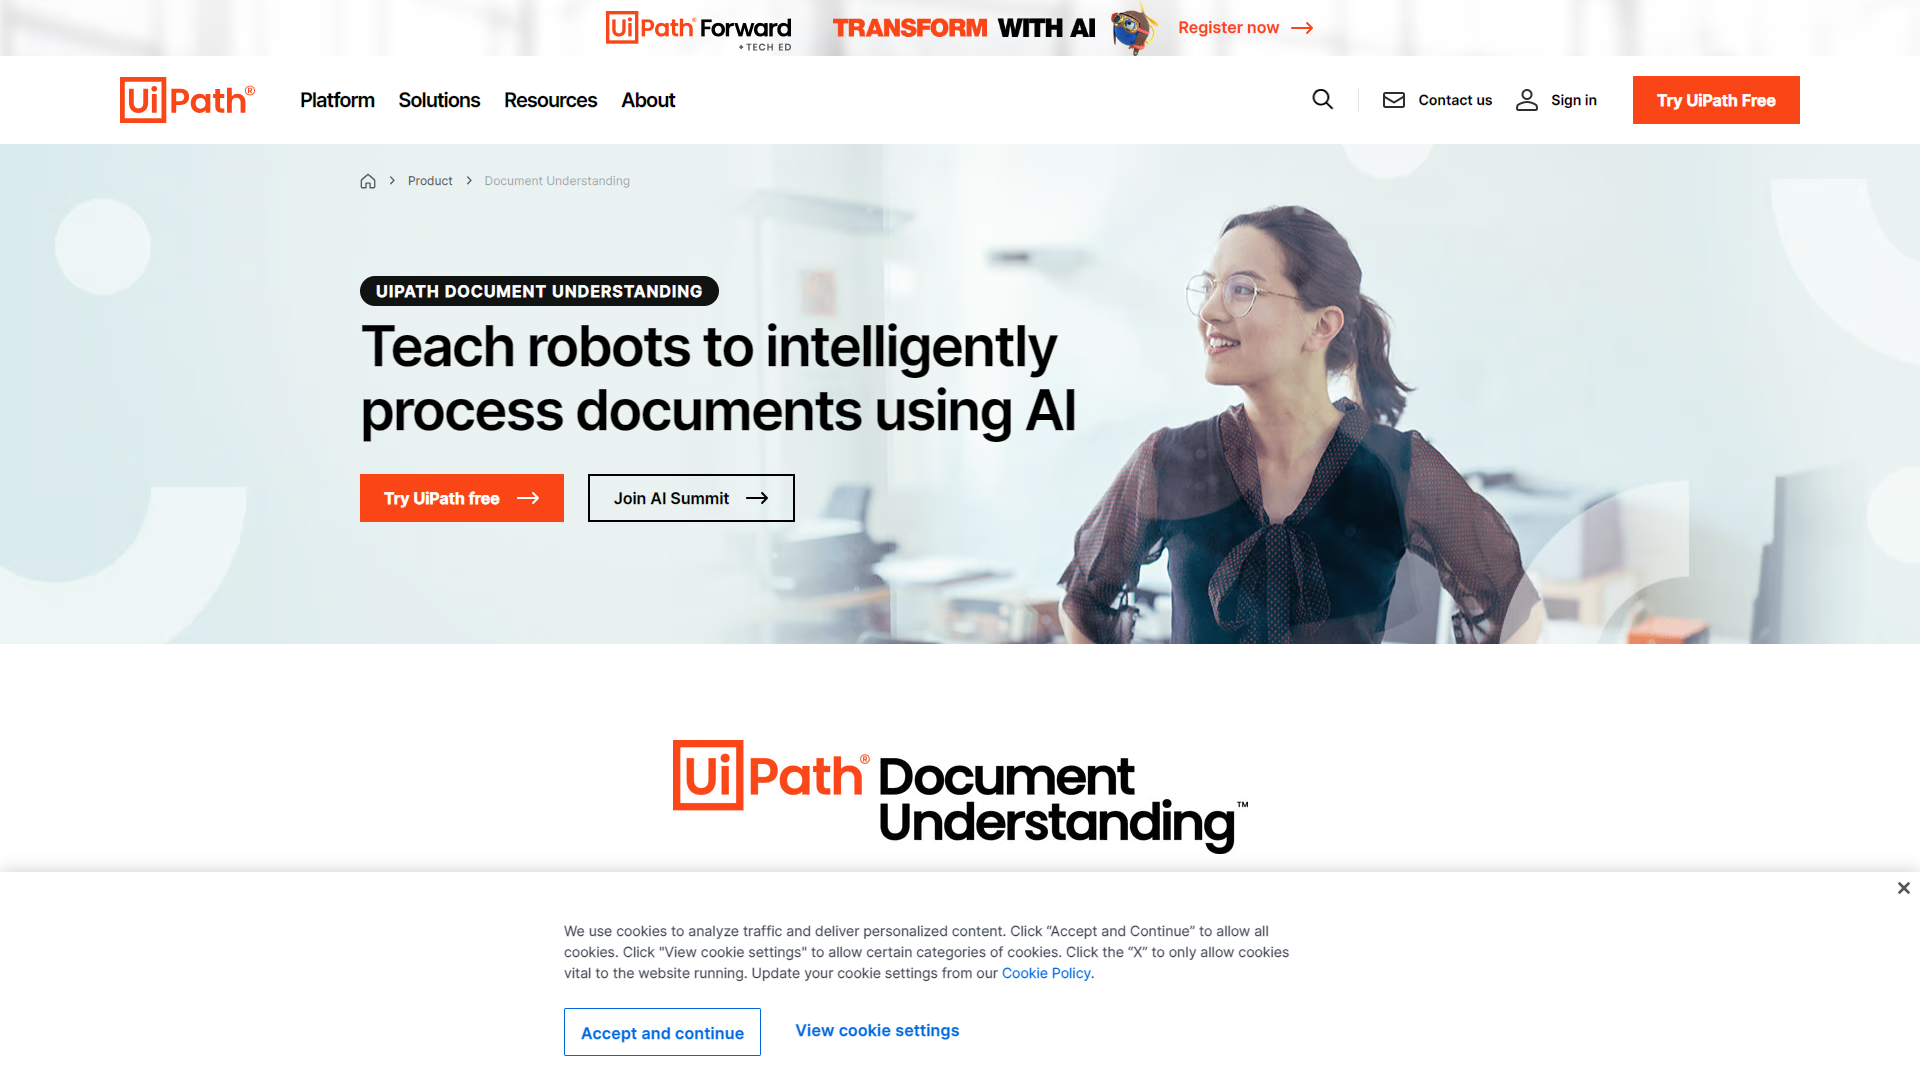Toggle Accept and continue cookie setting
The width and height of the screenshot is (1920, 1080).
pyautogui.click(x=662, y=1033)
